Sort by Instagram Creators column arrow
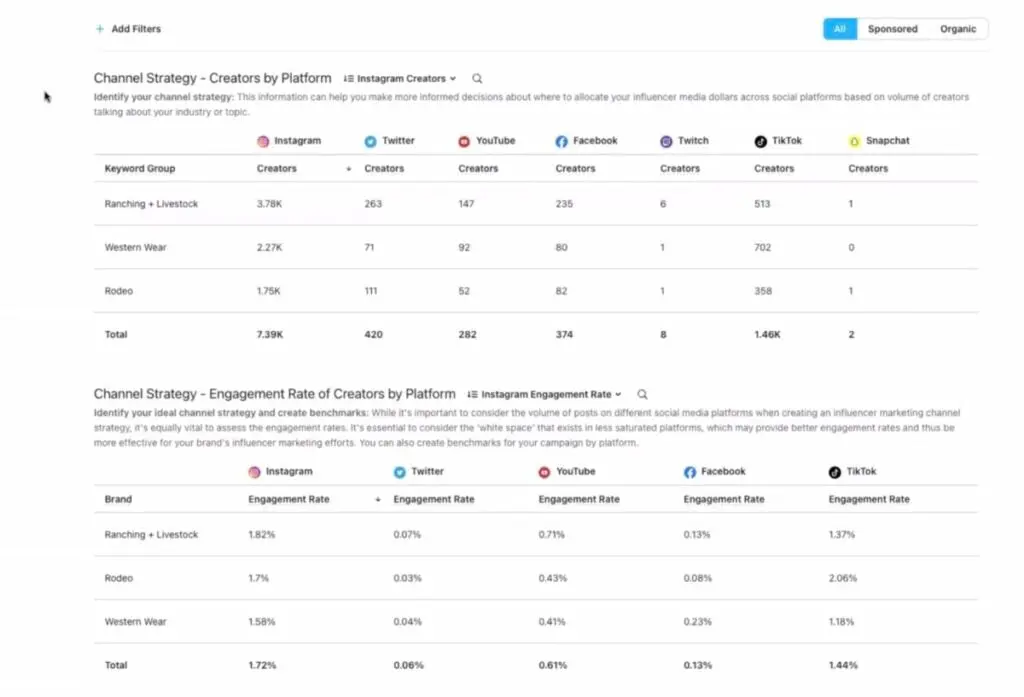The height and width of the screenshot is (697, 1024). tap(349, 169)
